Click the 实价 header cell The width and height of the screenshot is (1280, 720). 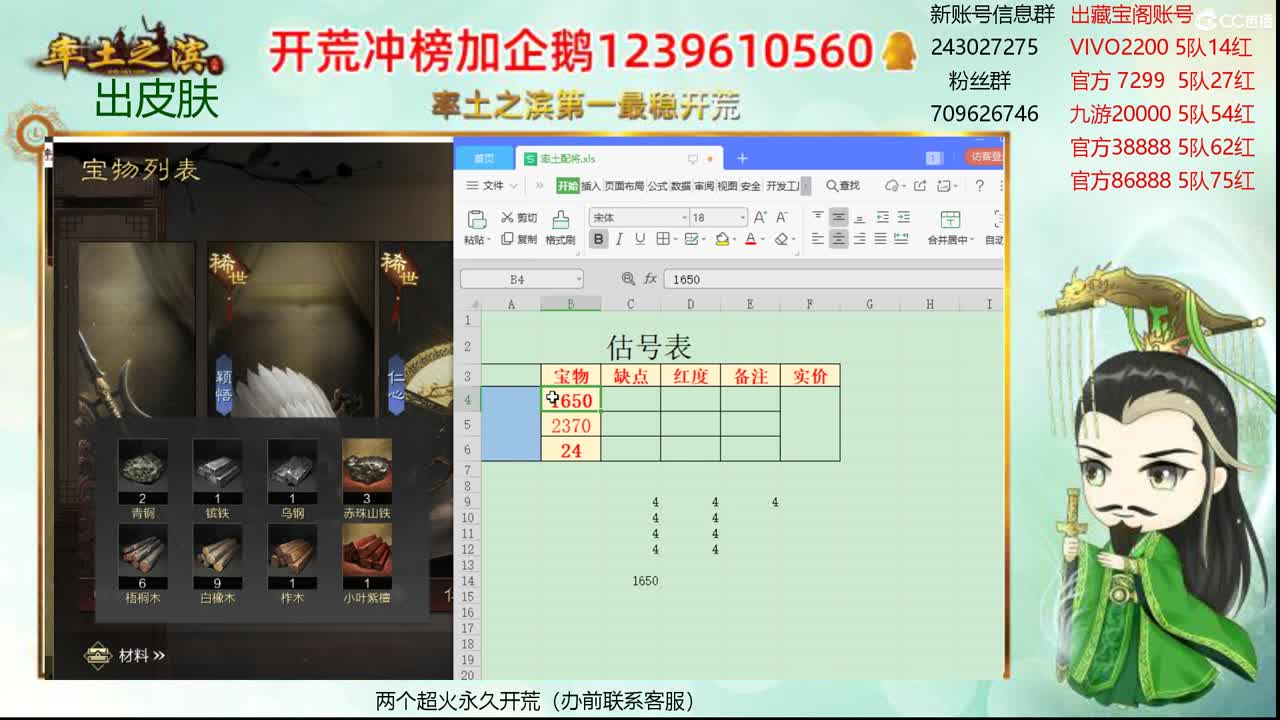pos(810,376)
